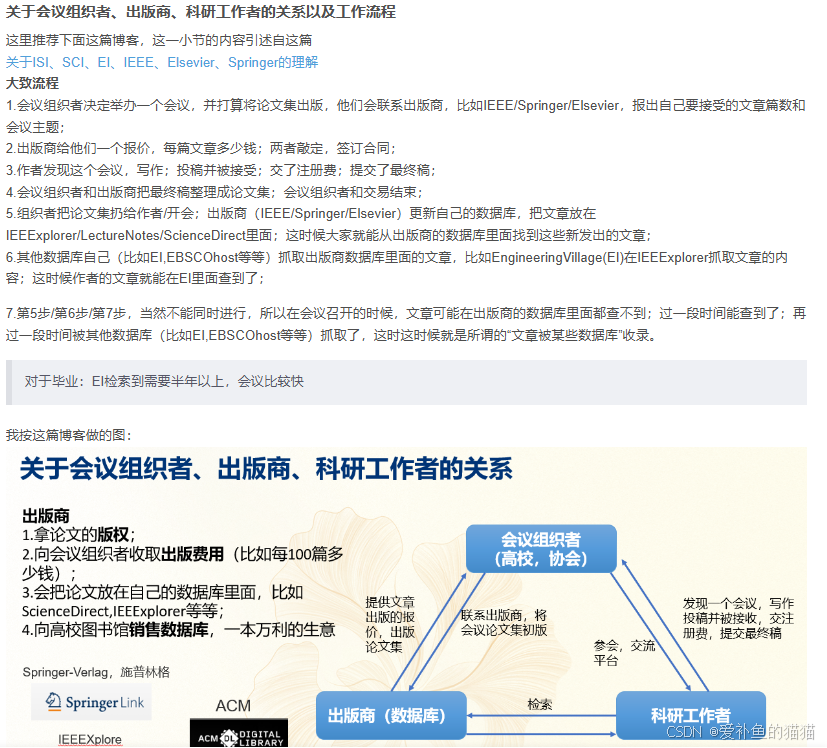Click the 'Springer-Verlag，施普林格' caption
Viewport: 827px width, 748px height.
point(96,672)
